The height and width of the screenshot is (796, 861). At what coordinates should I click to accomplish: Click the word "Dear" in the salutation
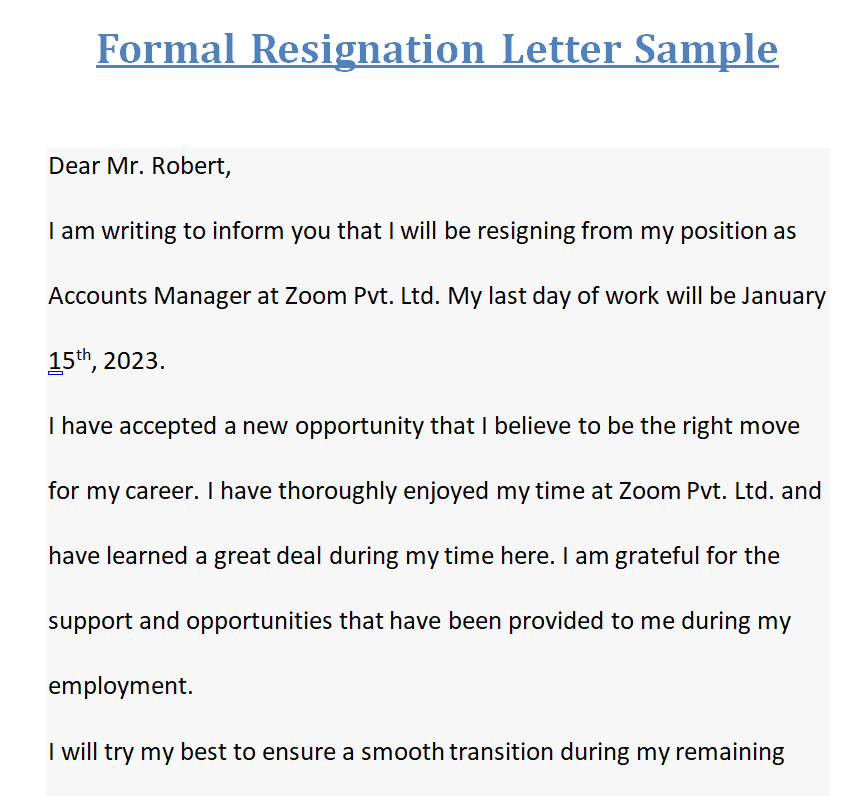pos(74,166)
